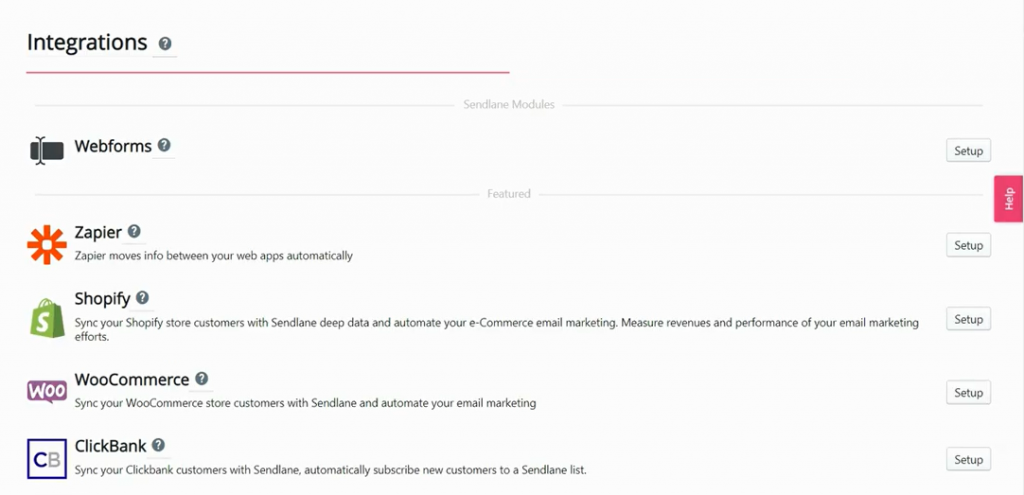Screen dimensions: 1024x495
Task: Click the help icon next to ClickBank
Action: click(x=158, y=445)
